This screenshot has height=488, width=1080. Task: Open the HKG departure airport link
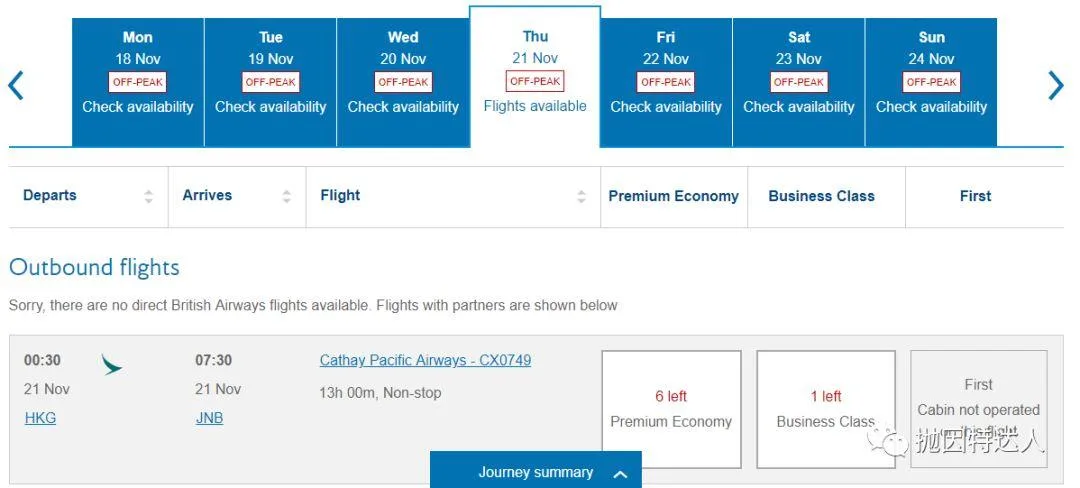40,418
